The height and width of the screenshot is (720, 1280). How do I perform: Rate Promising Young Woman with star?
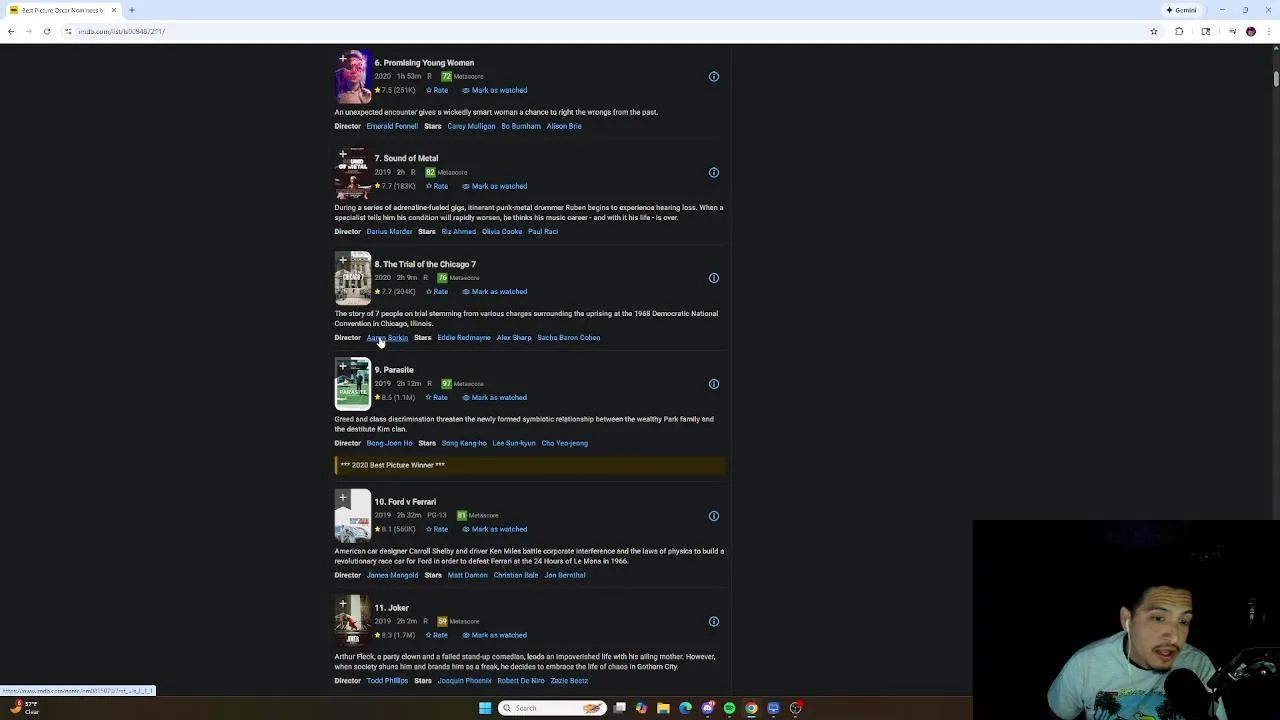tap(437, 90)
